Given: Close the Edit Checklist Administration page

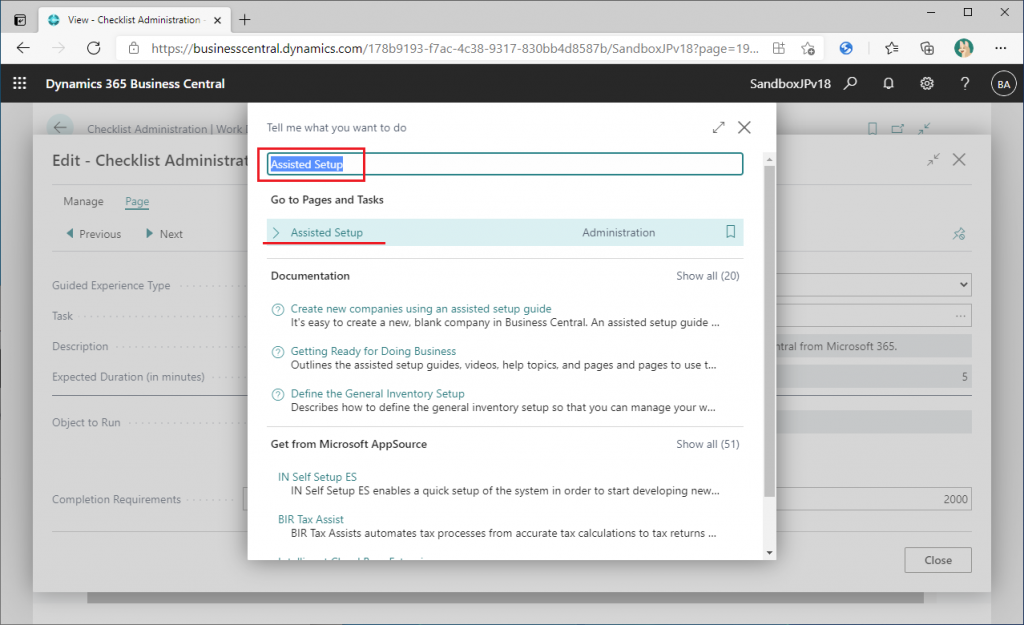Looking at the screenshot, I should [x=959, y=159].
